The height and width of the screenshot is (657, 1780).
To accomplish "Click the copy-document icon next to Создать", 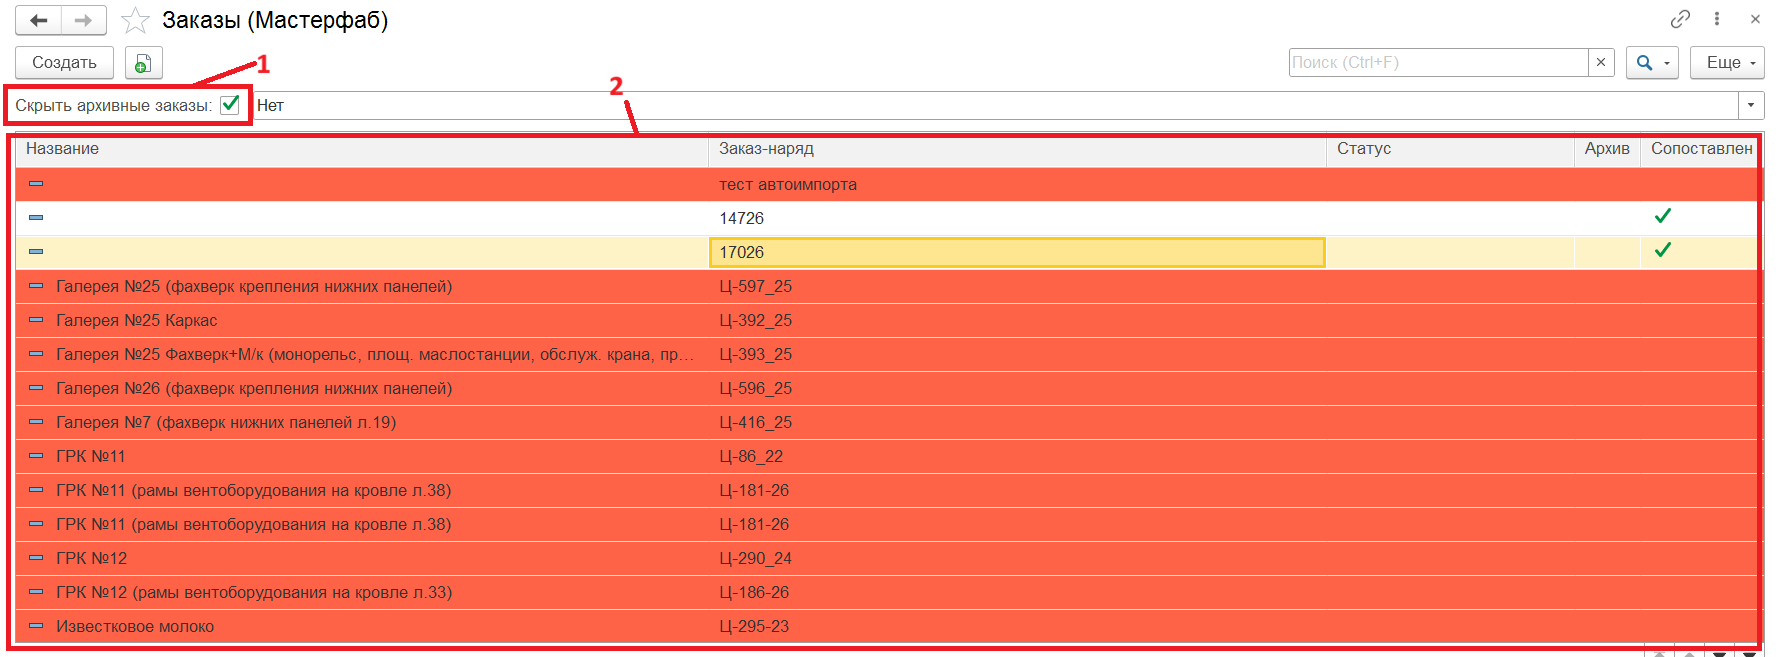I will pos(143,63).
